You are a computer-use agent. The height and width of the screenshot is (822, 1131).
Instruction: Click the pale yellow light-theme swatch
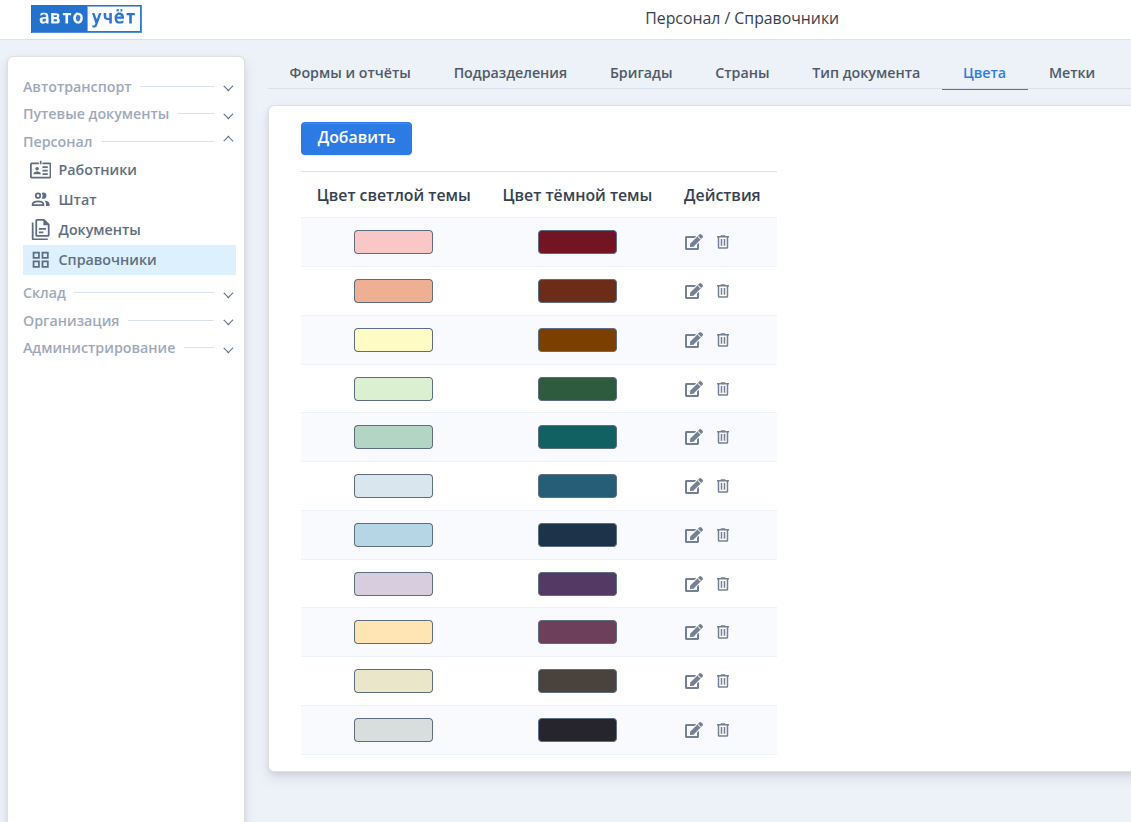tap(393, 340)
